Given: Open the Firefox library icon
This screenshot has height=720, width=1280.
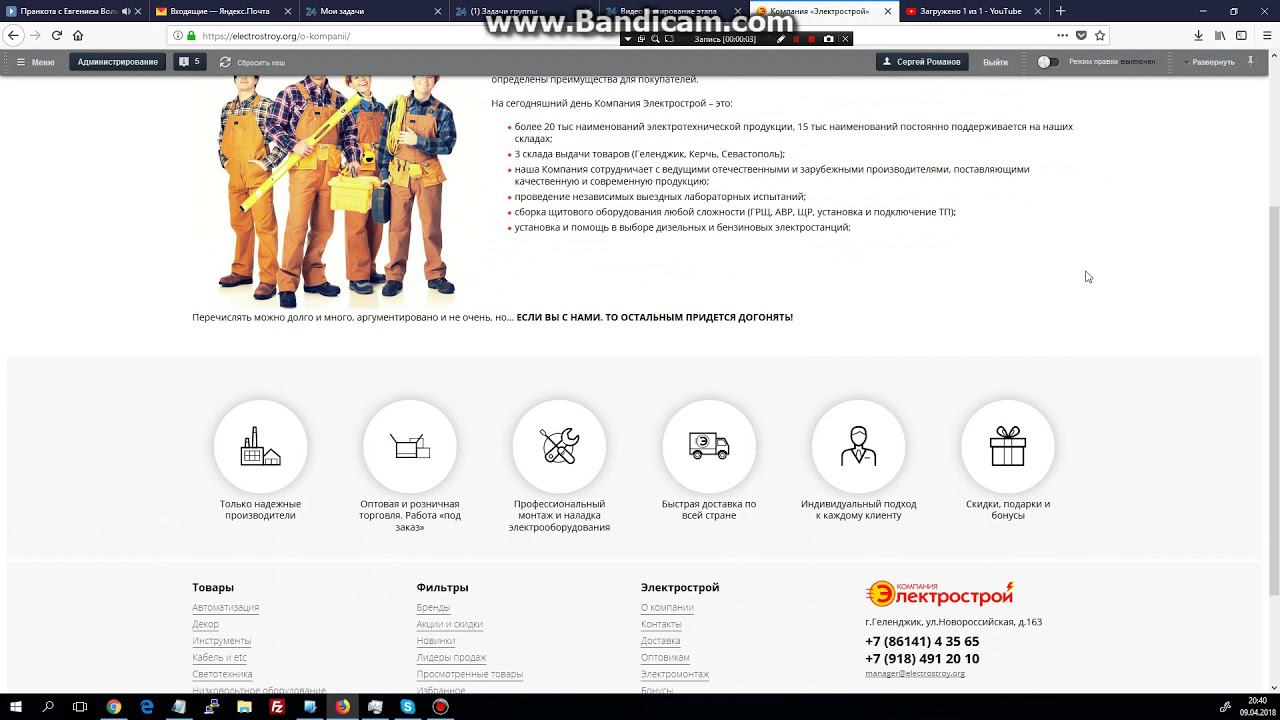Looking at the screenshot, I should [1220, 35].
